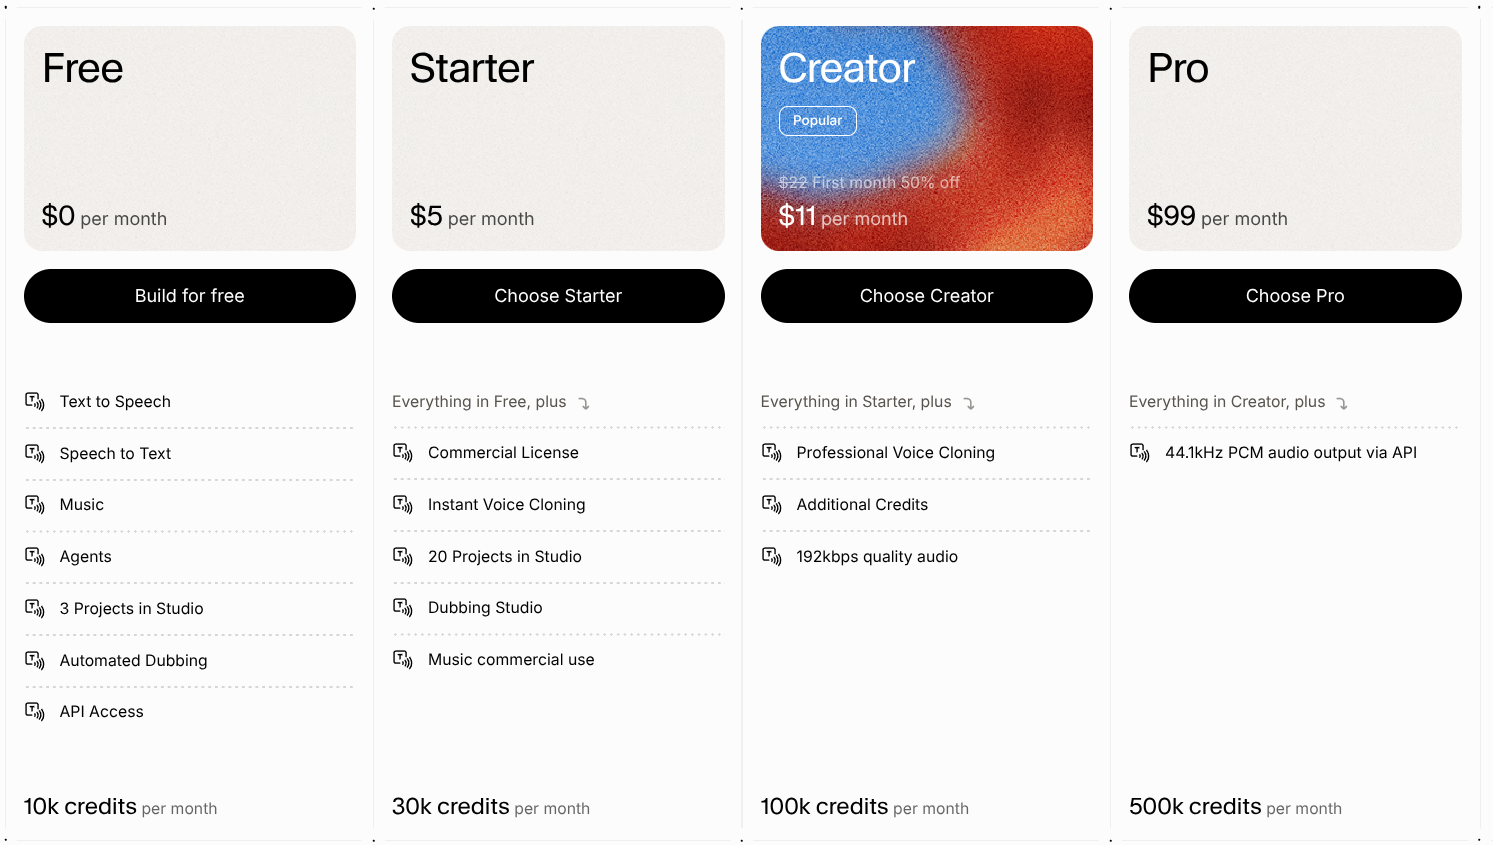
Task: Click the Popular badge on Creator plan
Action: click(x=817, y=120)
